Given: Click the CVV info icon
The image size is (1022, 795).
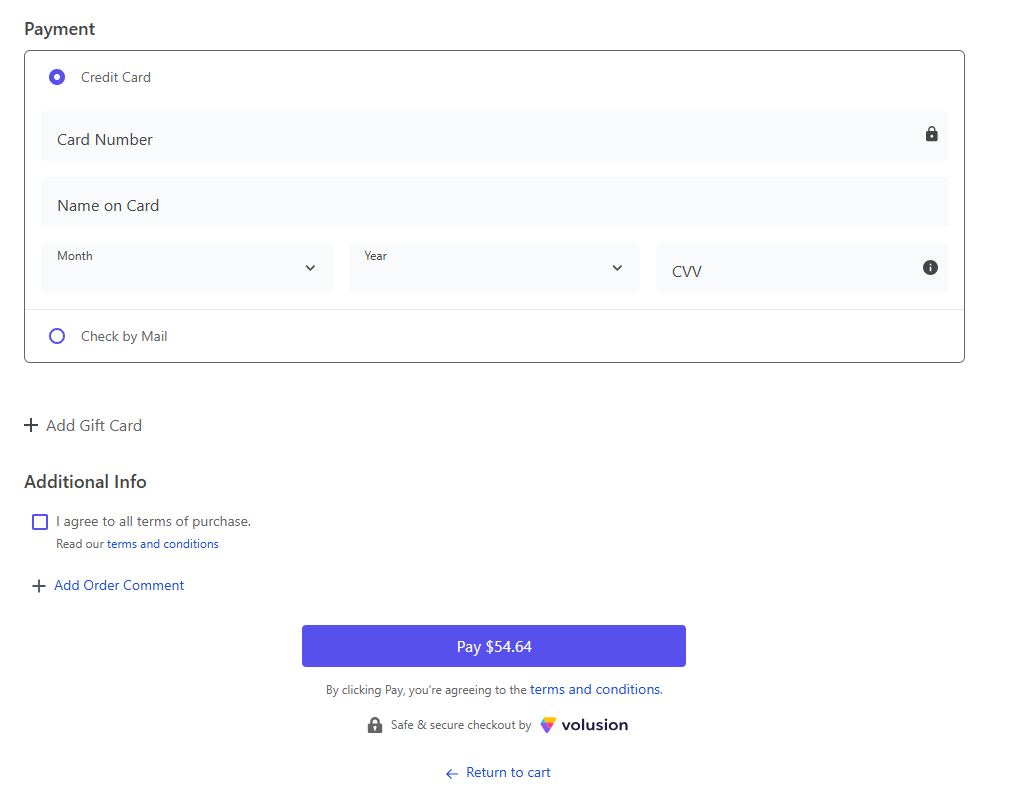Looking at the screenshot, I should 930,267.
